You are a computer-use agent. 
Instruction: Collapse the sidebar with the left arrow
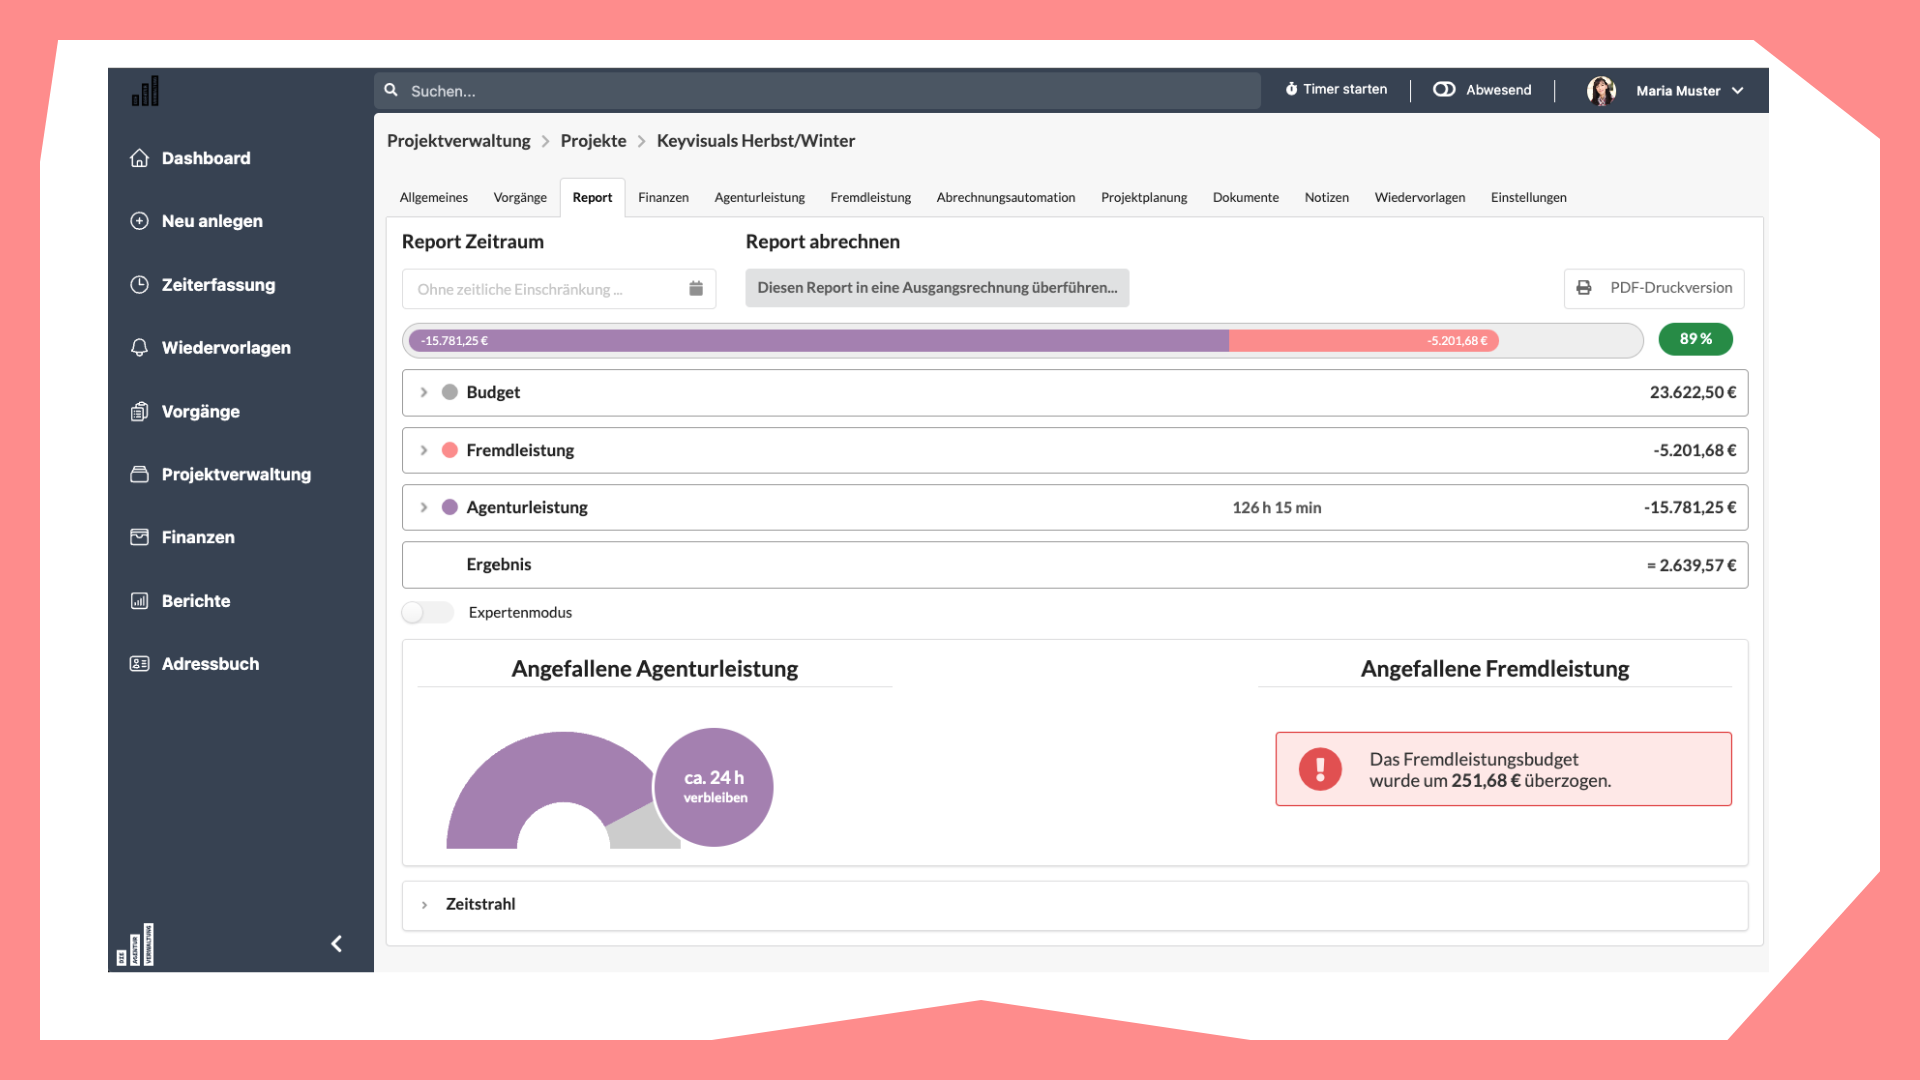337,943
